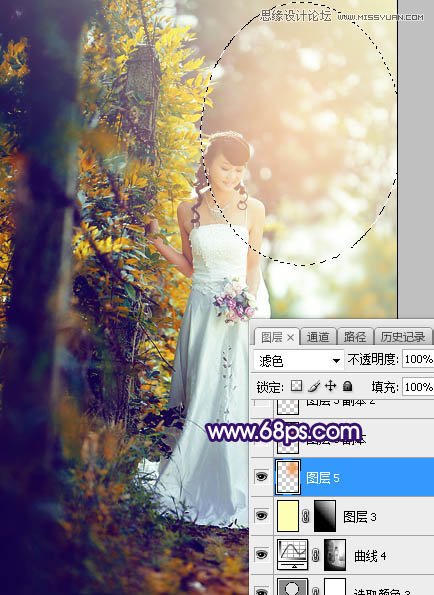Select the 曲线 4 layer mask thumbnail
The image size is (434, 595).
point(335,555)
